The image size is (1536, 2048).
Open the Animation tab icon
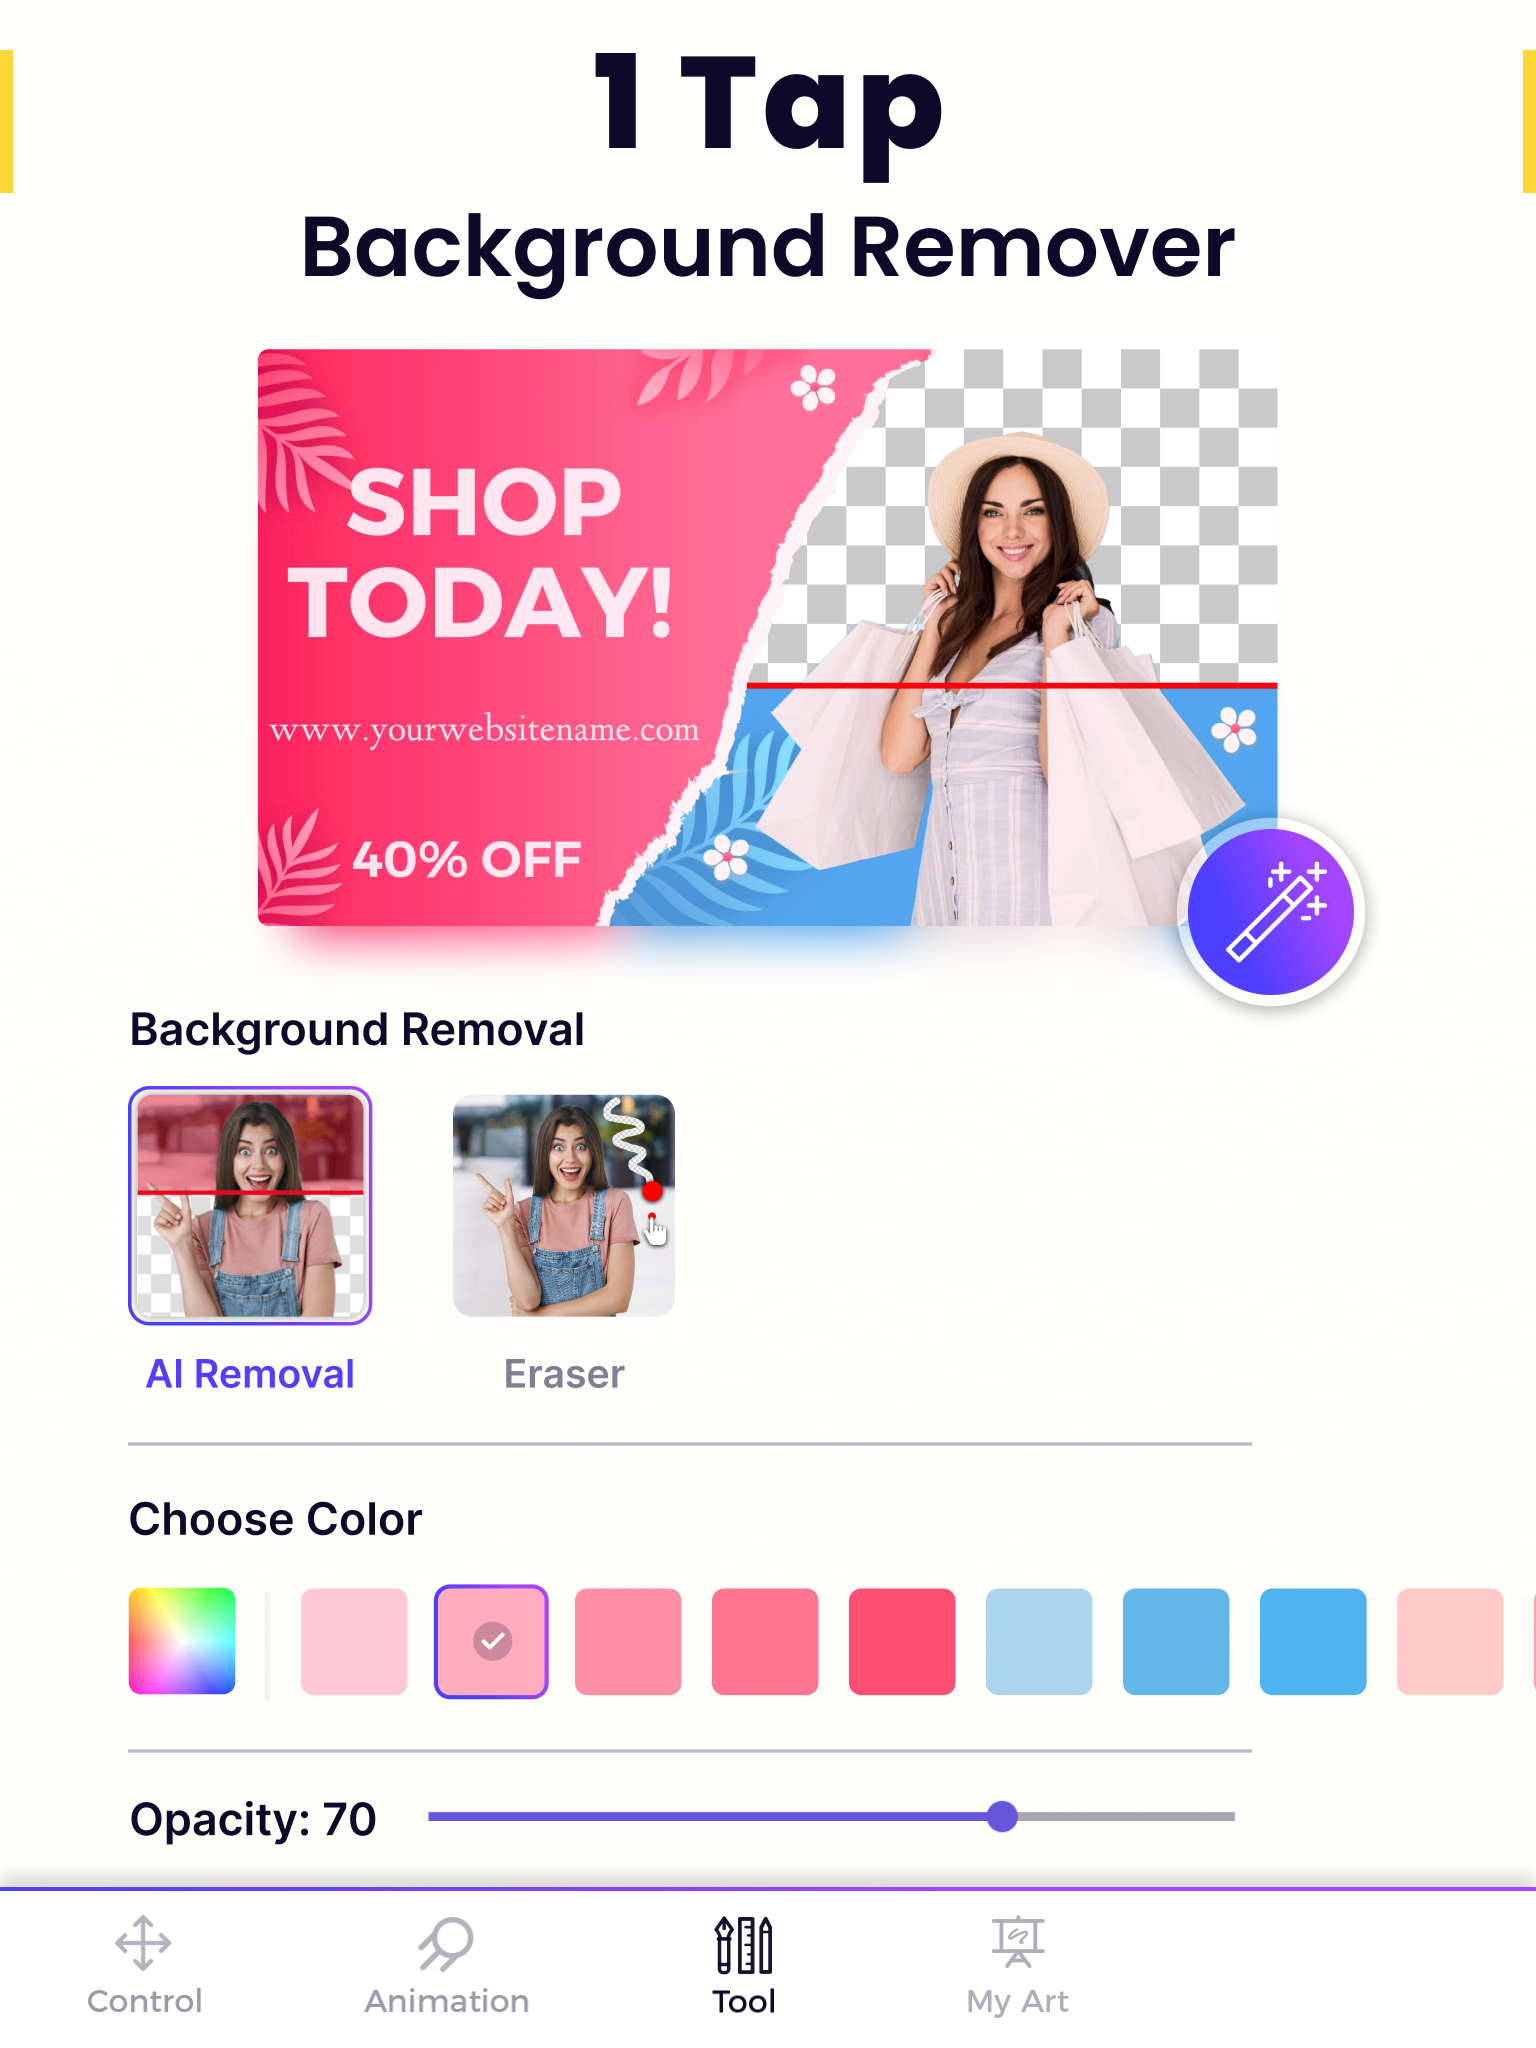click(446, 1943)
